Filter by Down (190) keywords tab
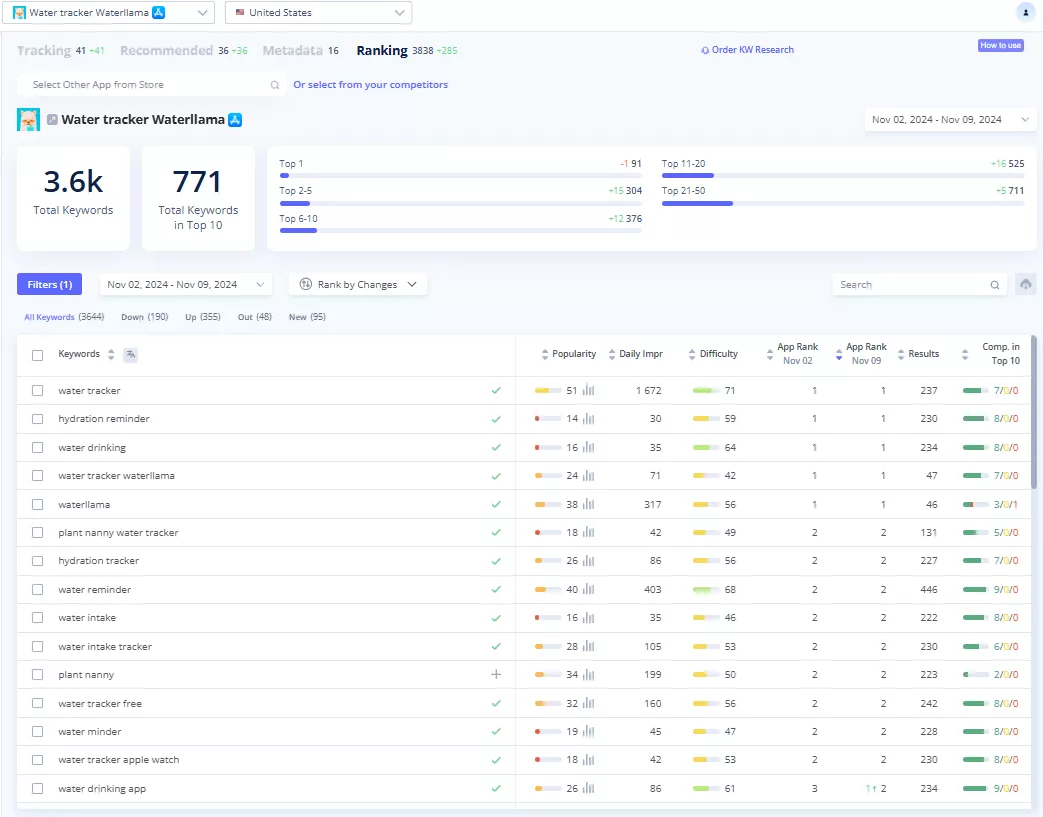Screen dimensions: 1043x817 pyautogui.click(x=144, y=317)
